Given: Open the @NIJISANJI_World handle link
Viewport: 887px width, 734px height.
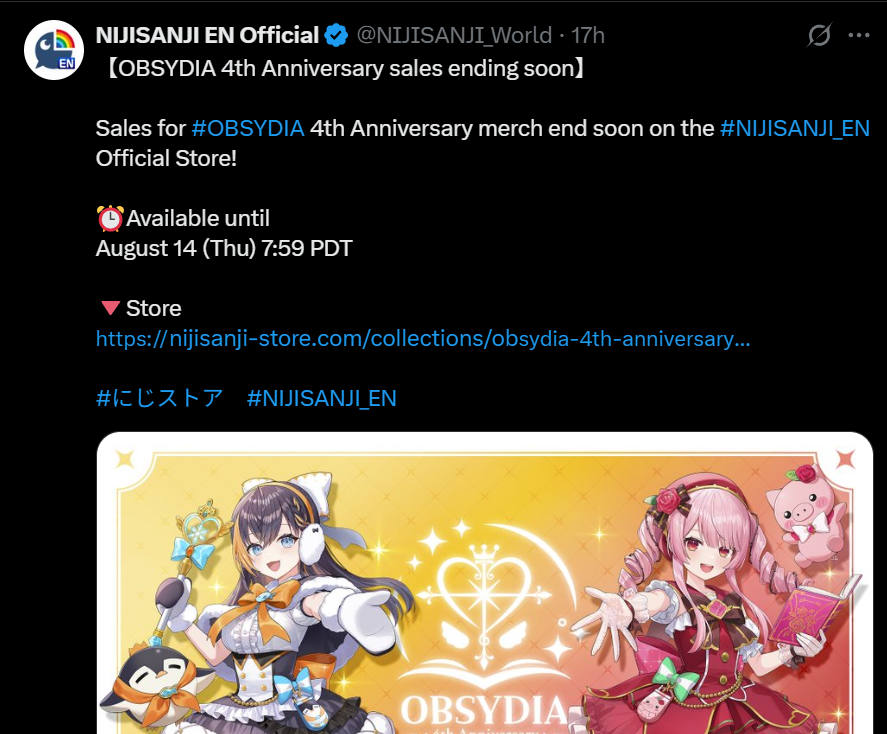Looking at the screenshot, I should (454, 35).
